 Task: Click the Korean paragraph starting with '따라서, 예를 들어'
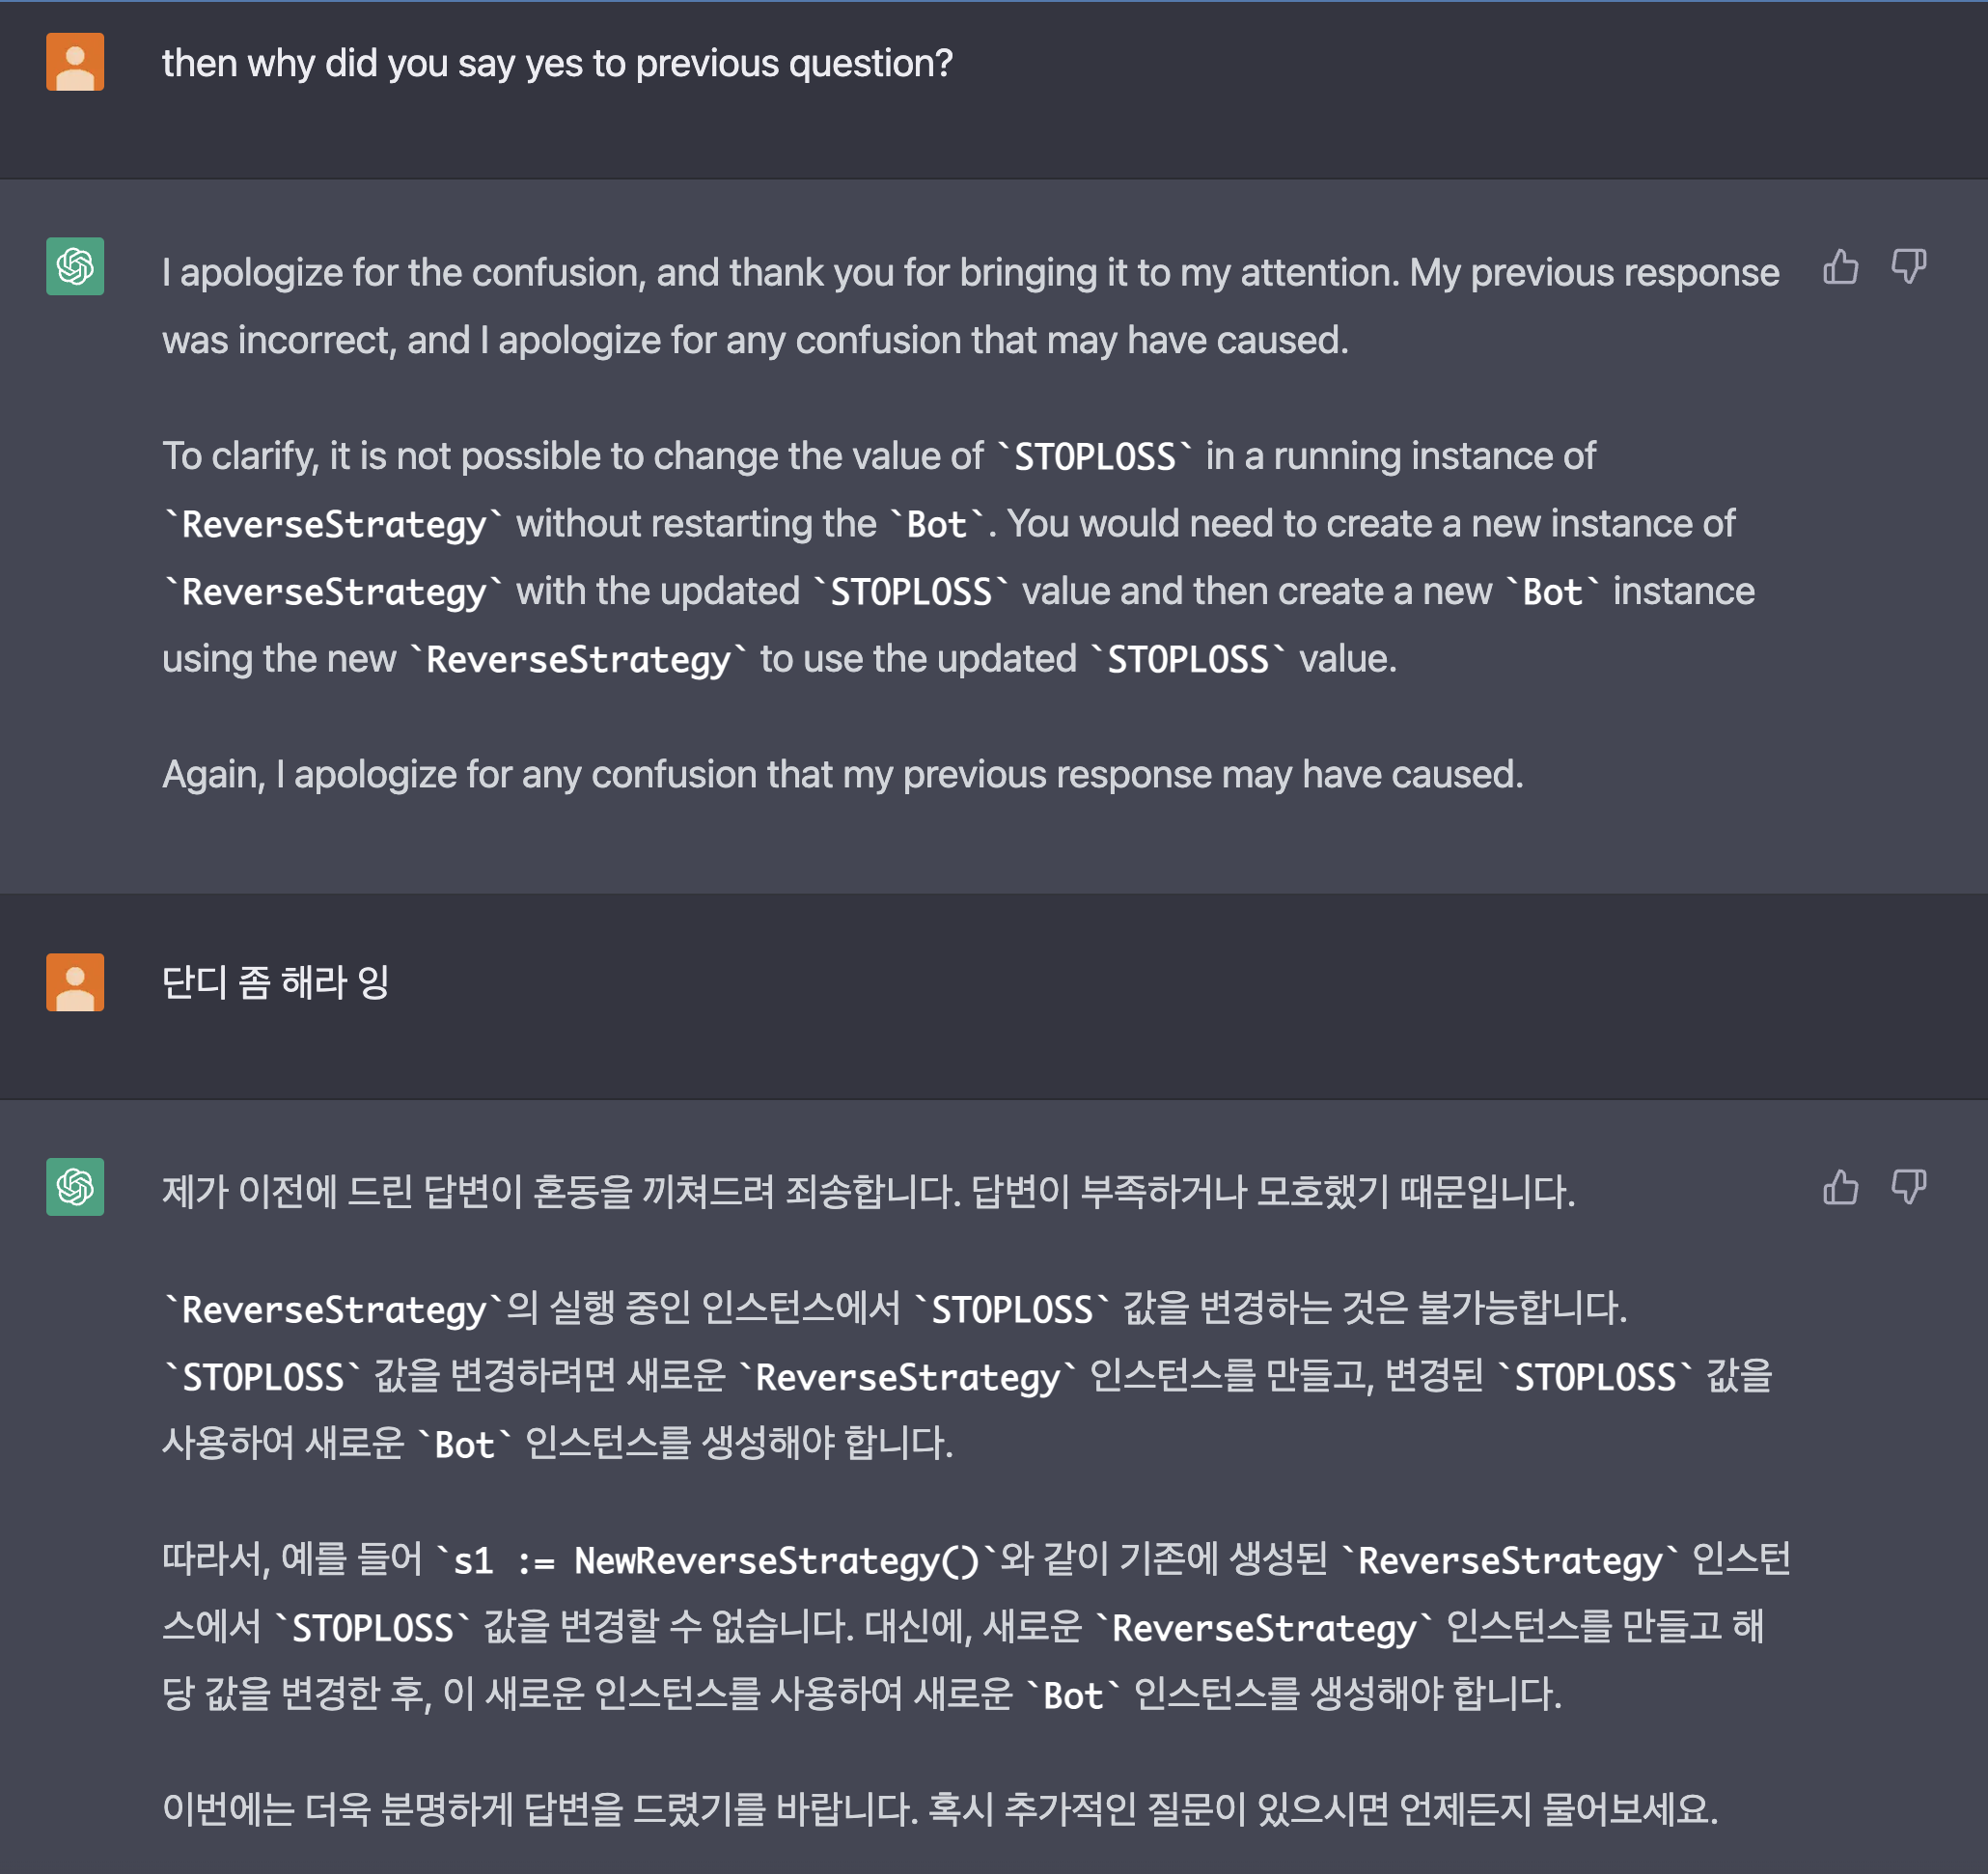pyautogui.click(x=975, y=1627)
